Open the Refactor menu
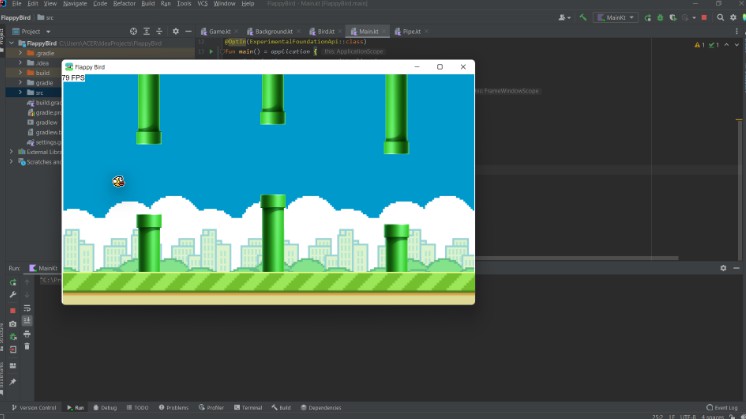The height and width of the screenshot is (419, 746). tap(124, 3)
